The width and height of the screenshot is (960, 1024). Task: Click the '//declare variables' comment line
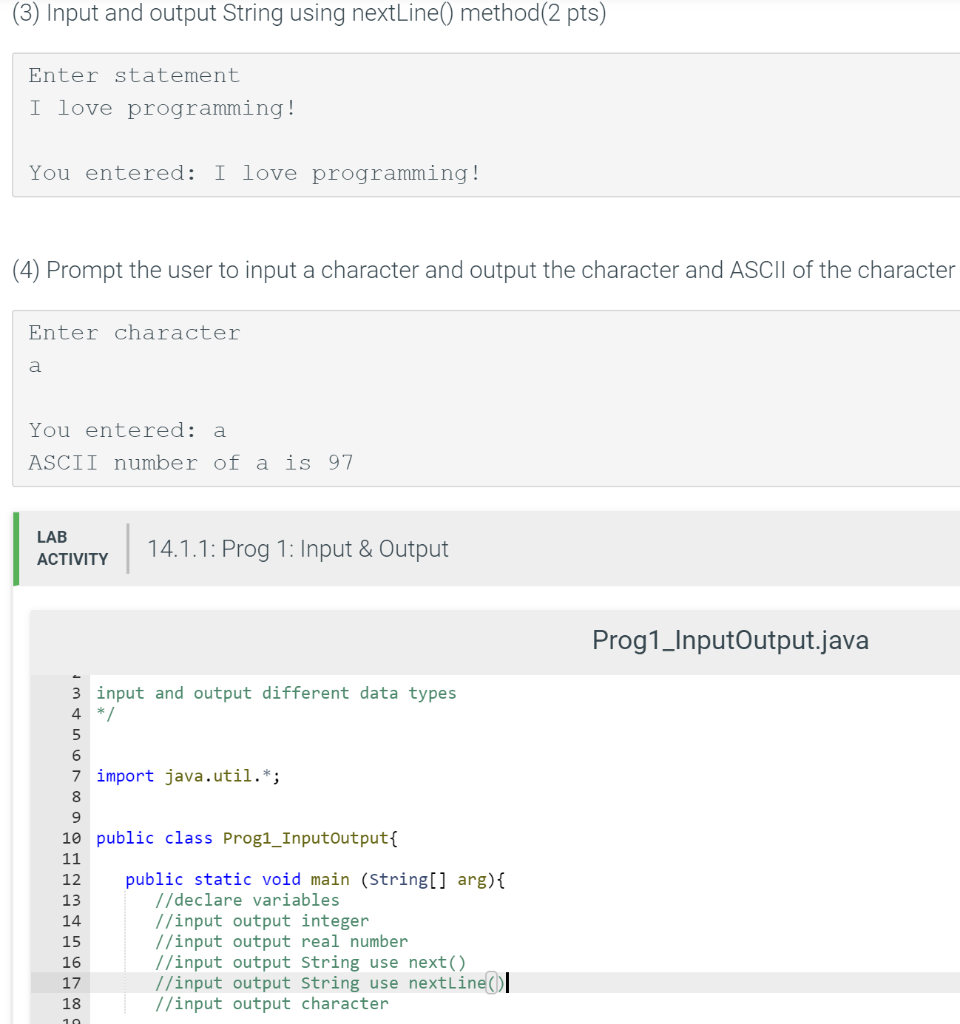pos(247,900)
